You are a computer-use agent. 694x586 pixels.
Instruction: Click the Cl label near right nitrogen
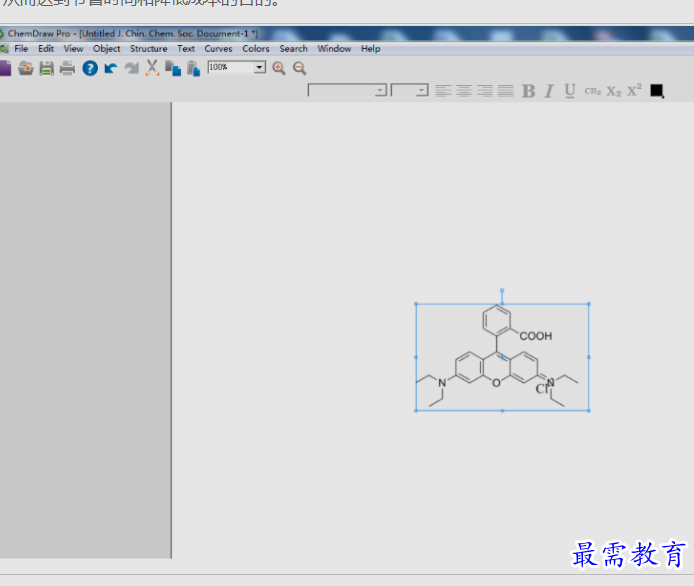(541, 389)
